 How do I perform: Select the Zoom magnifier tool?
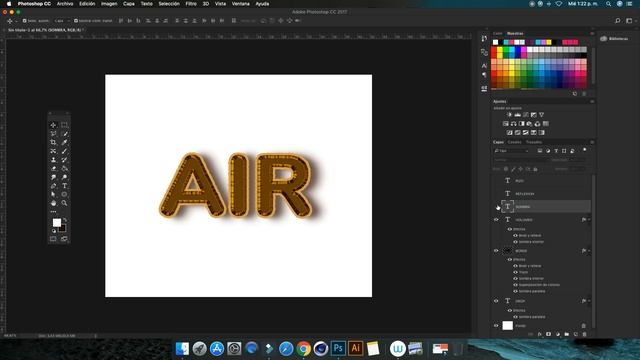64,203
